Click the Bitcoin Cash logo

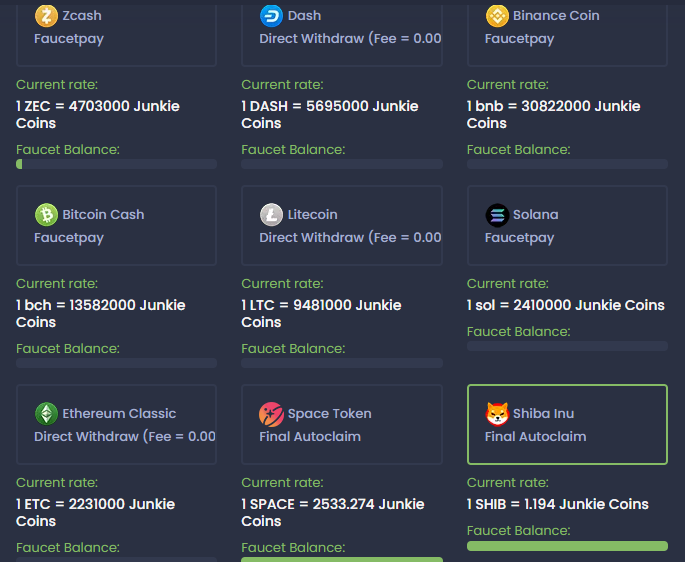pos(46,215)
